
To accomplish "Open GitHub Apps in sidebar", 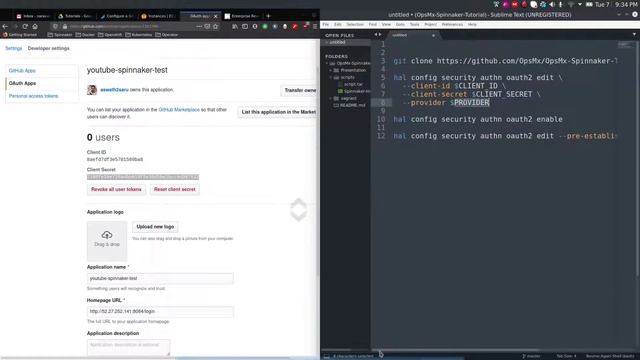I will coord(22,71).
